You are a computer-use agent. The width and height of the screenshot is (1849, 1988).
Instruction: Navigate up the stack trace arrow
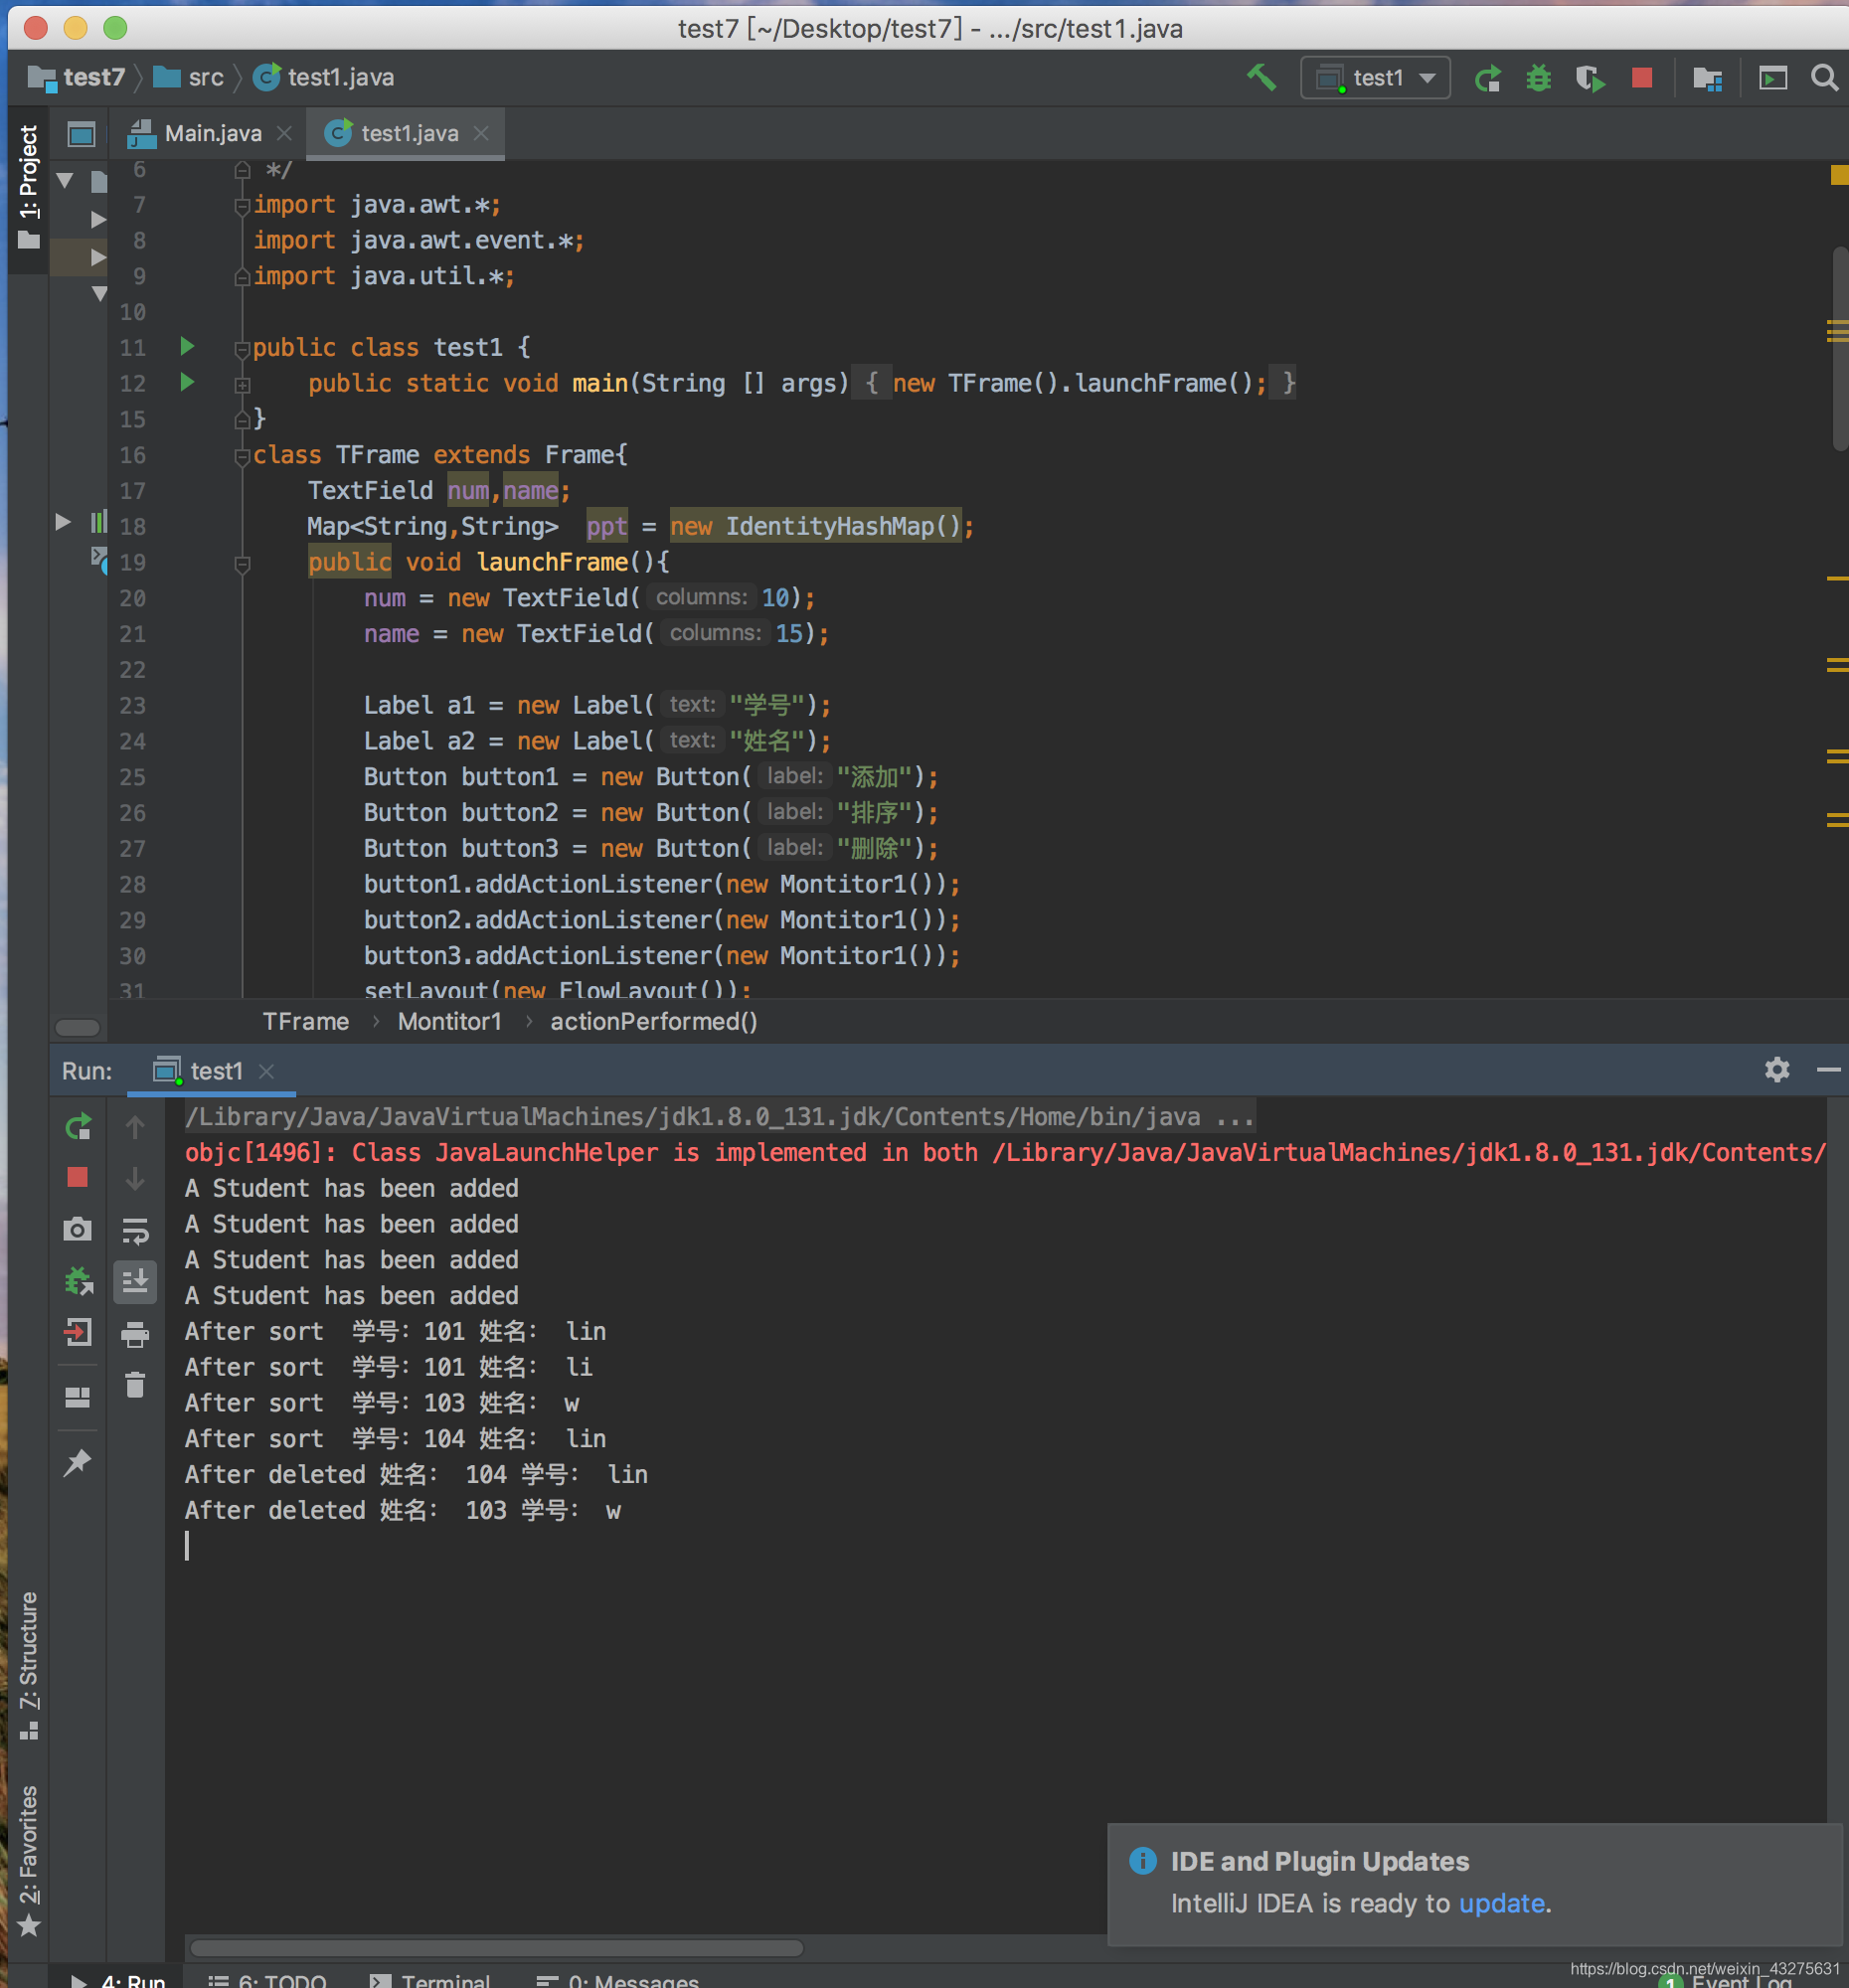[x=135, y=1127]
